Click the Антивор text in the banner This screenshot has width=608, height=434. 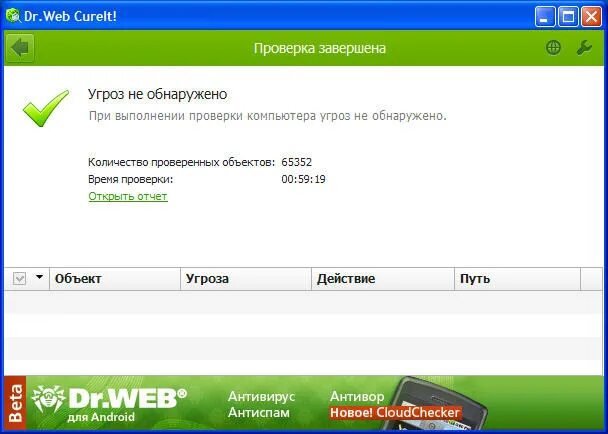pos(357,396)
